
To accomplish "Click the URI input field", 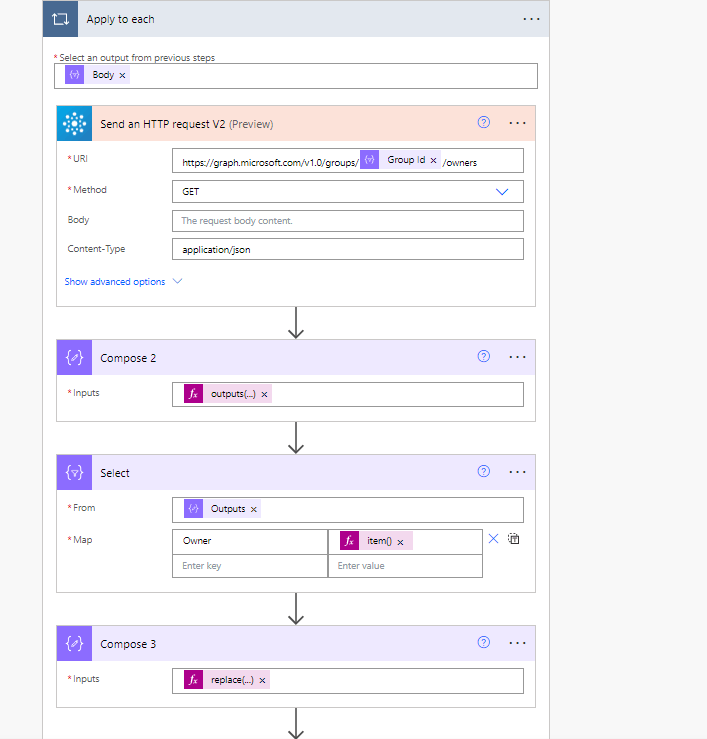I will click(x=348, y=161).
